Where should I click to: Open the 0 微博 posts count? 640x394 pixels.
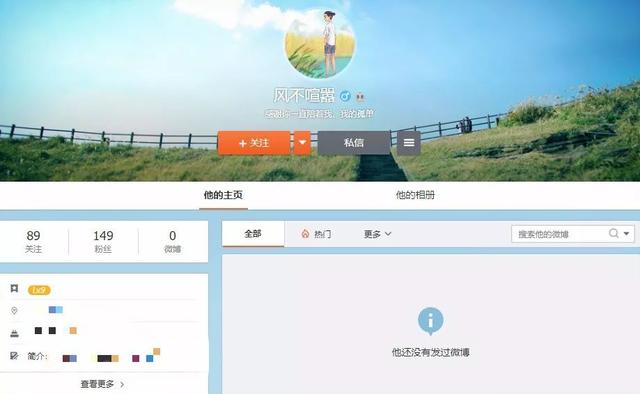[173, 241]
